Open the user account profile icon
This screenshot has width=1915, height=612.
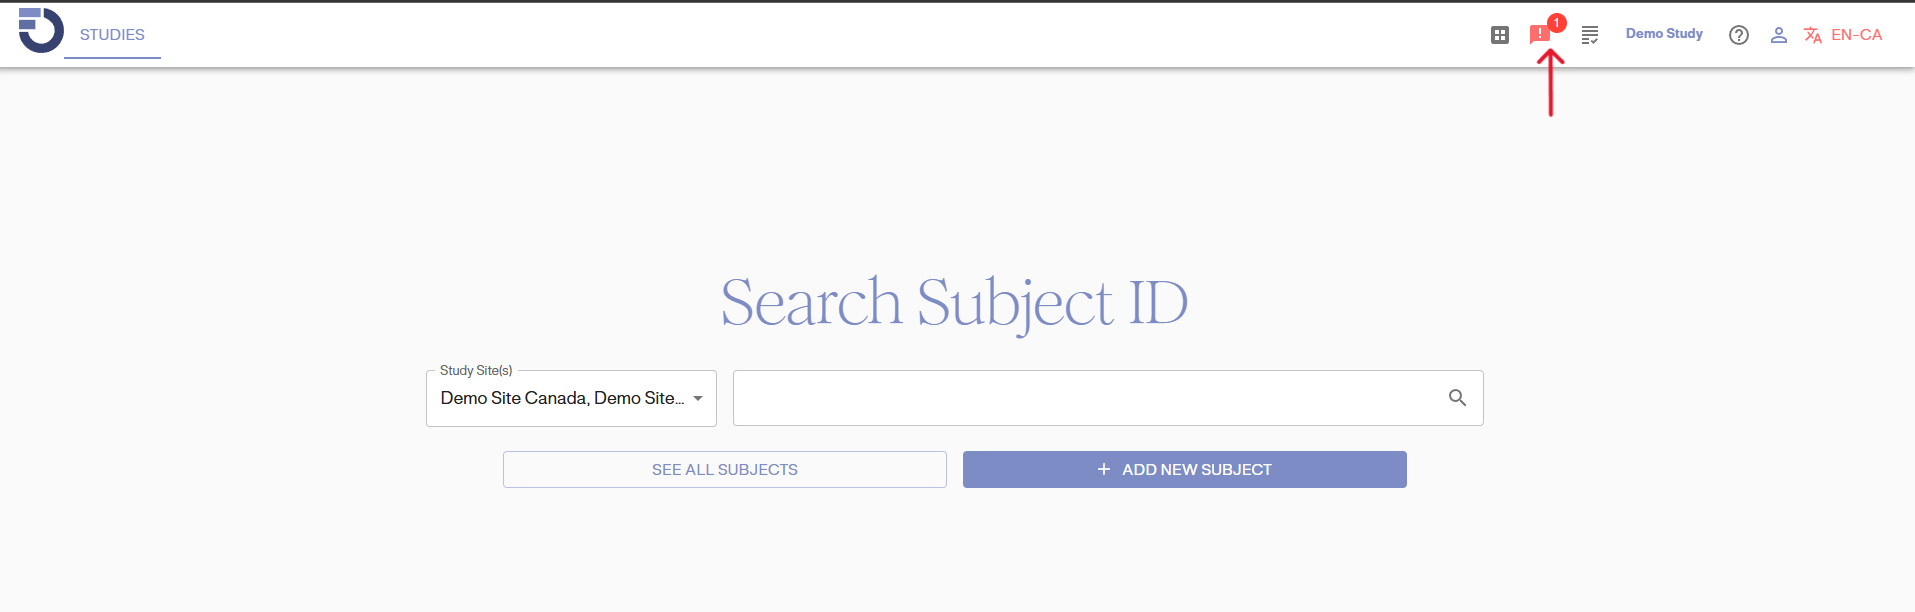(1778, 35)
